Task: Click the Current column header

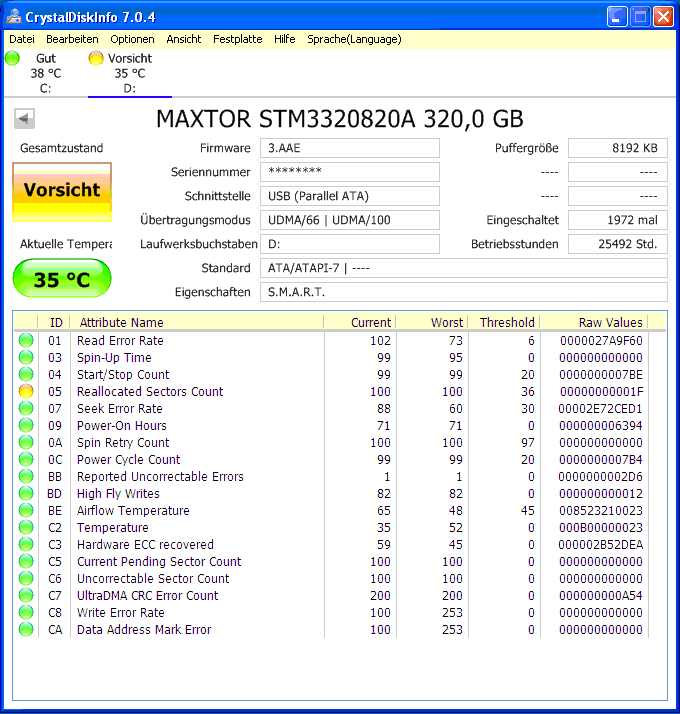Action: [x=360, y=322]
